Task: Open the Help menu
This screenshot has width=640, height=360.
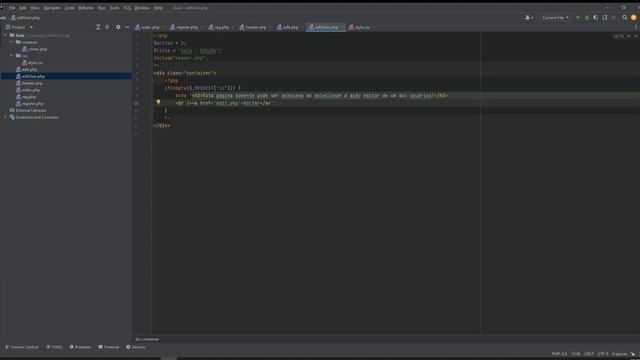Action: tap(158, 8)
